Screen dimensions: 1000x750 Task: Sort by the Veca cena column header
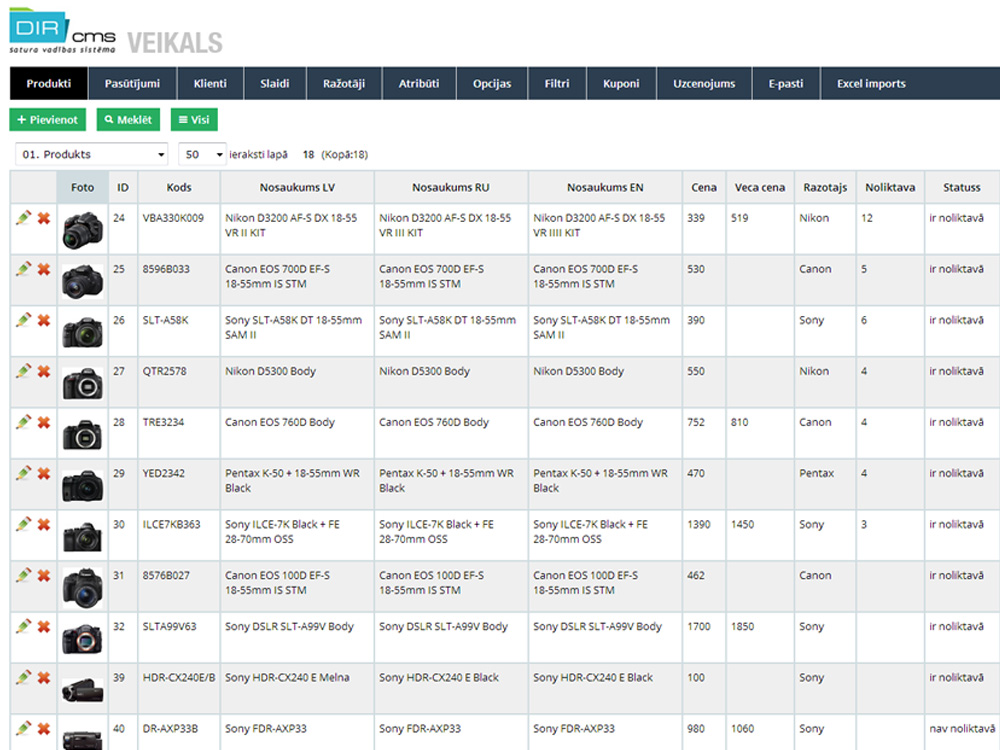point(760,188)
